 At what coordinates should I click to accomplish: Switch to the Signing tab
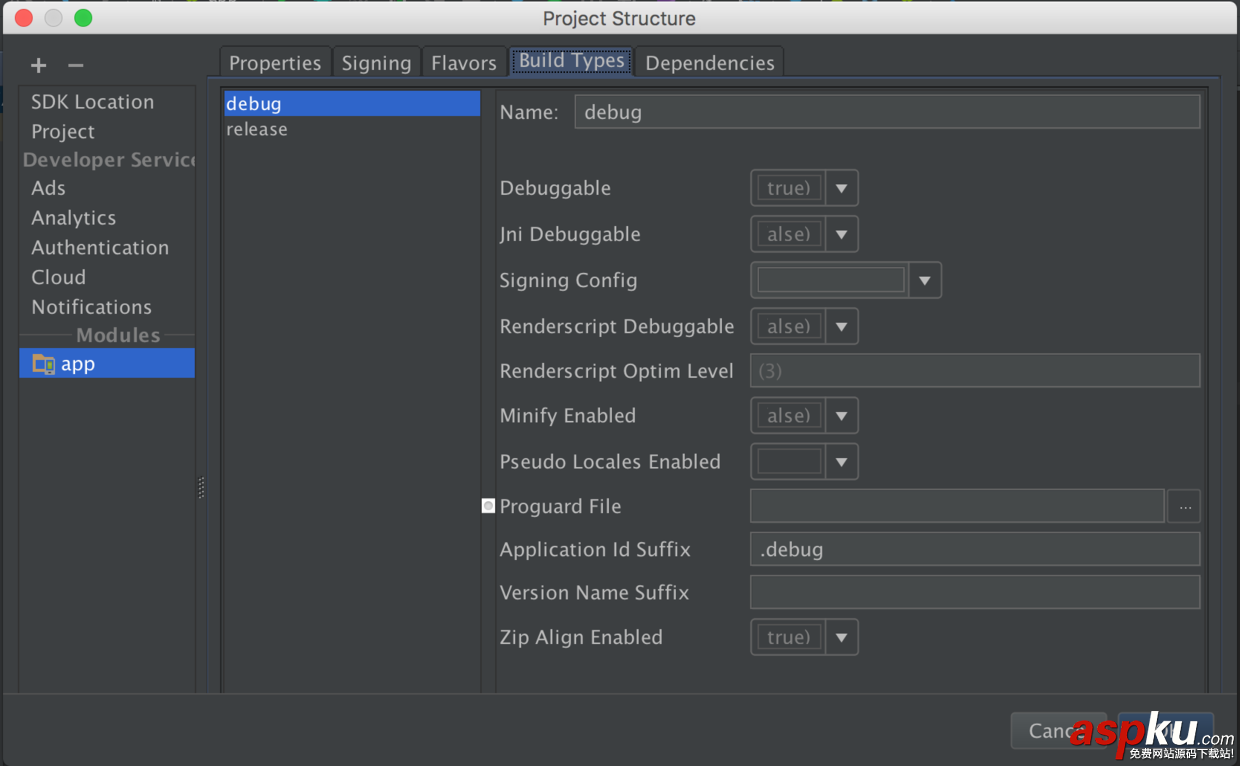[377, 62]
